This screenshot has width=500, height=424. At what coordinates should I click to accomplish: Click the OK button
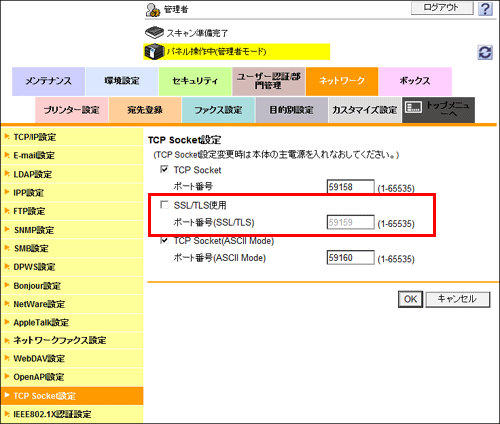click(x=410, y=299)
